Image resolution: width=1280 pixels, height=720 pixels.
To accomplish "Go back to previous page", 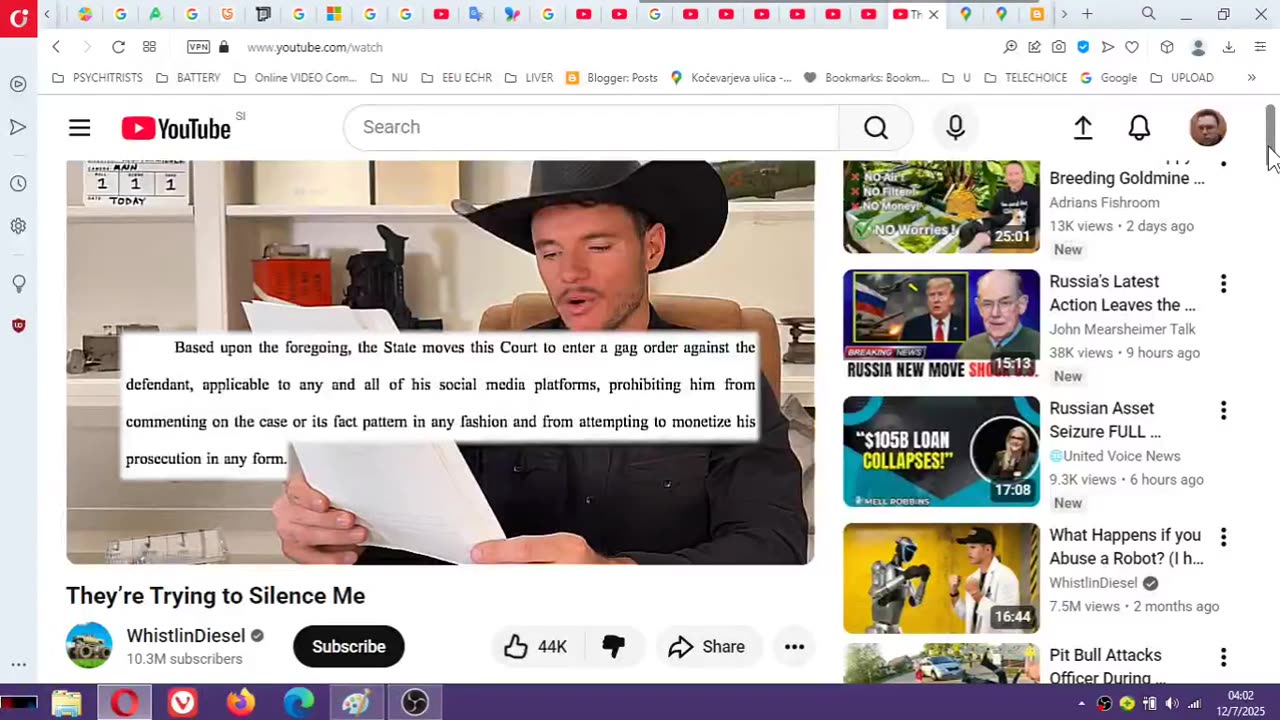I will click(56, 47).
